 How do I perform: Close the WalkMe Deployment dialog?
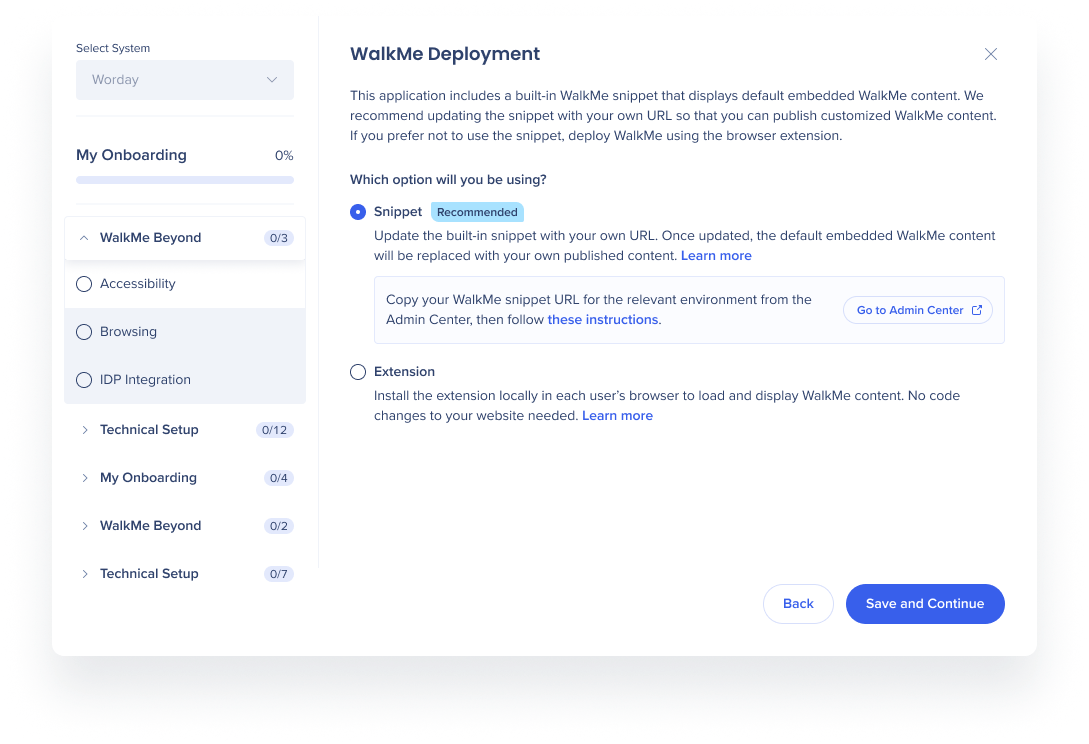click(x=990, y=54)
